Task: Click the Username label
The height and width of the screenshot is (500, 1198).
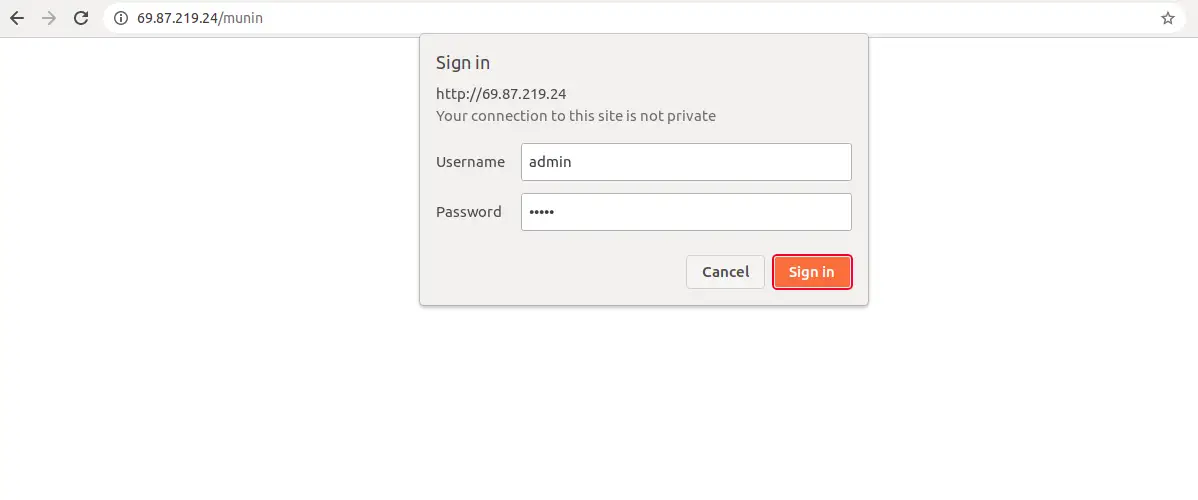Action: click(x=470, y=162)
